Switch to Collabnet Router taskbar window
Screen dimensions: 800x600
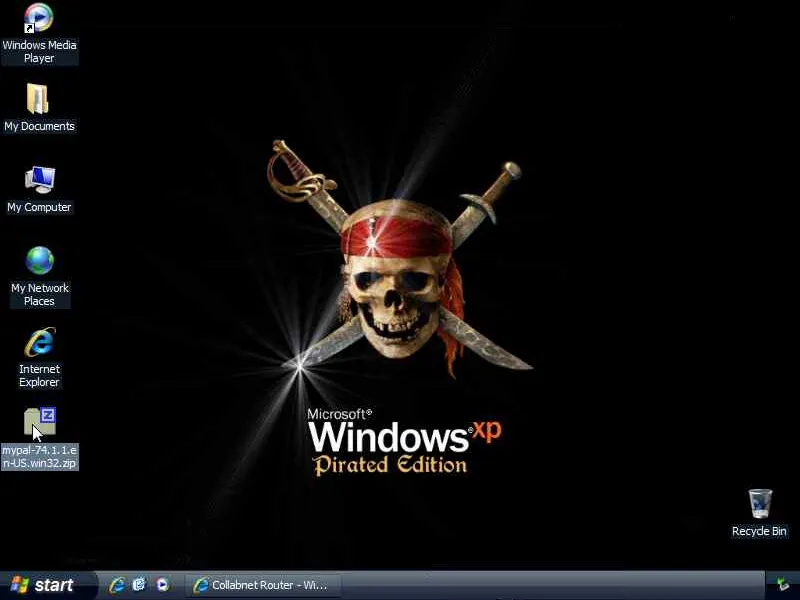[262, 585]
